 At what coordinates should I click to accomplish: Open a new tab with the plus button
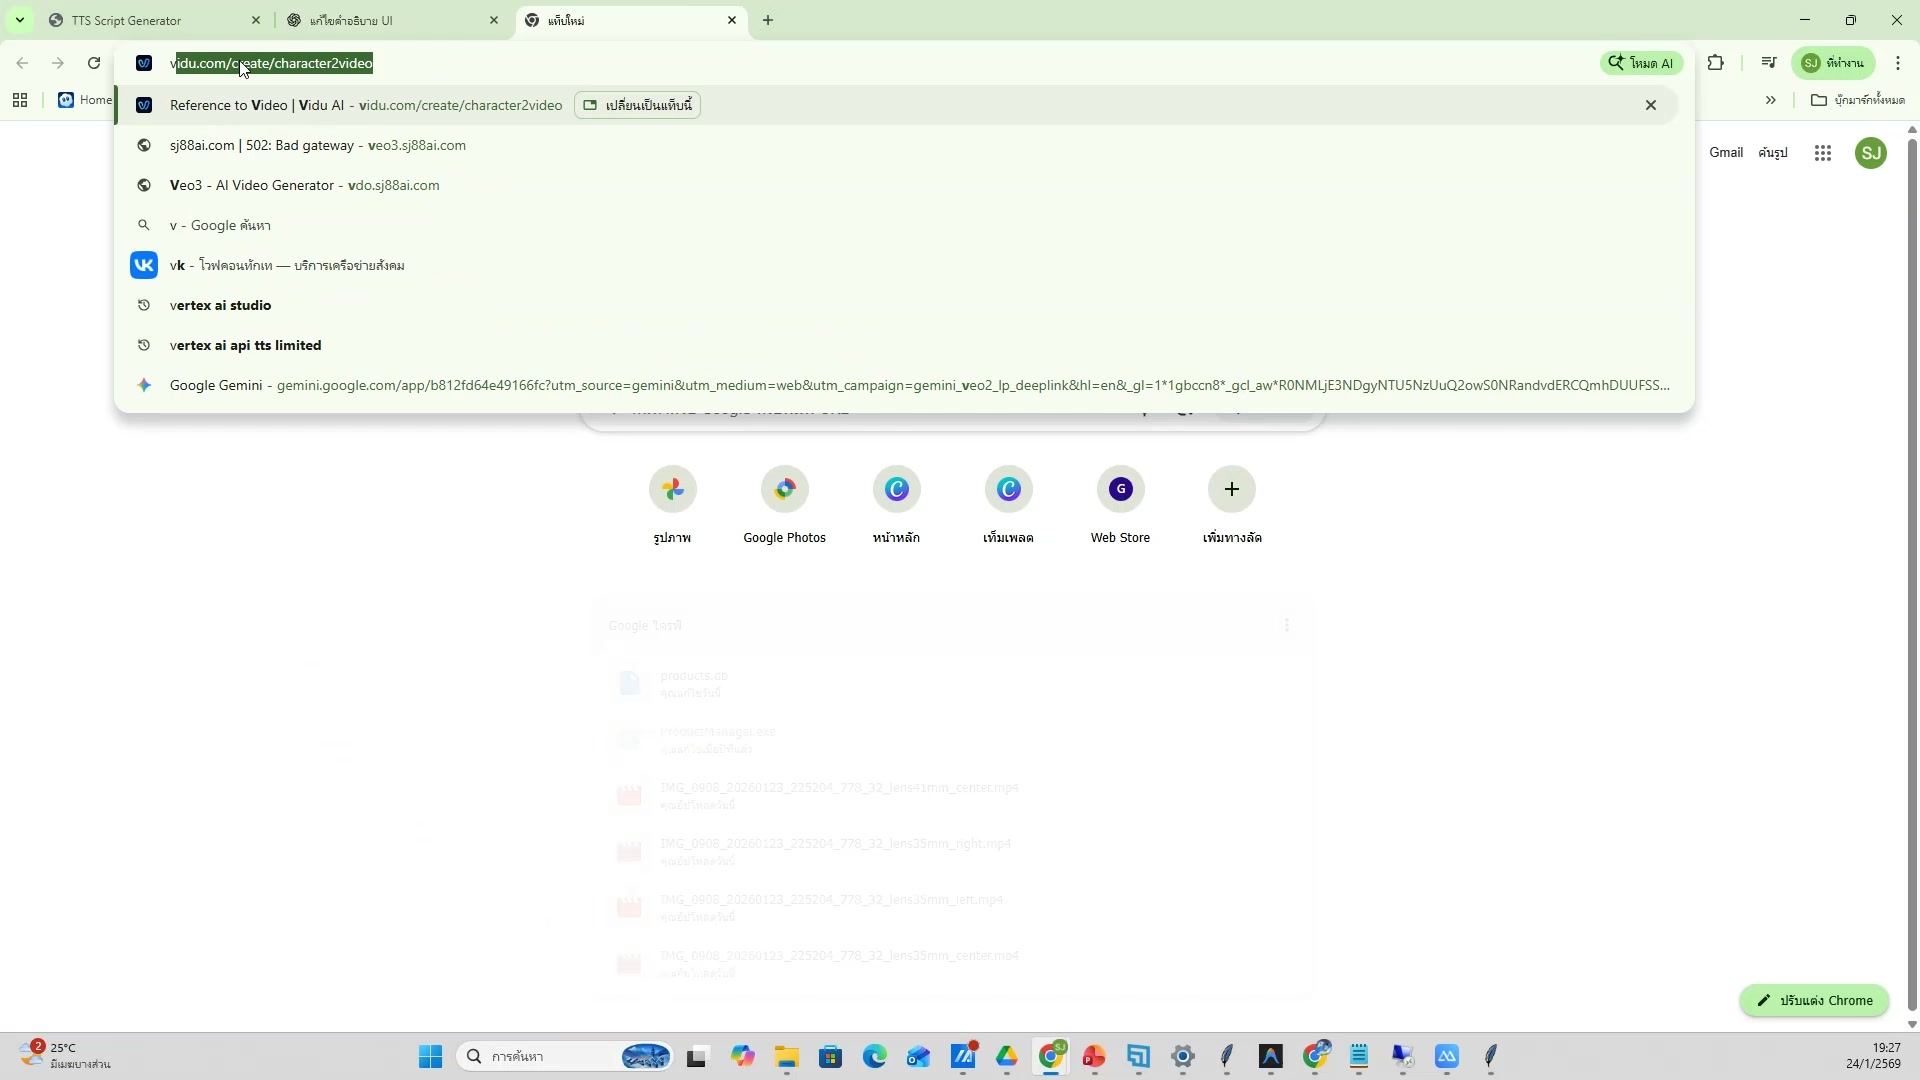tap(768, 20)
